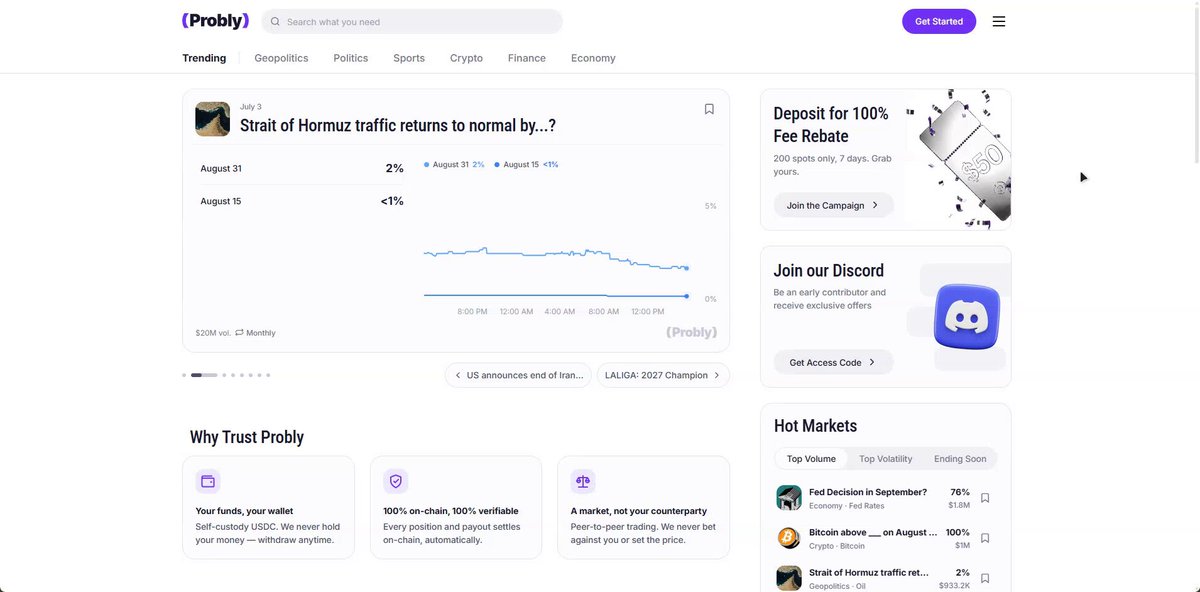The width and height of the screenshot is (1200, 592).
Task: Open the Politics category
Action: pyautogui.click(x=351, y=58)
